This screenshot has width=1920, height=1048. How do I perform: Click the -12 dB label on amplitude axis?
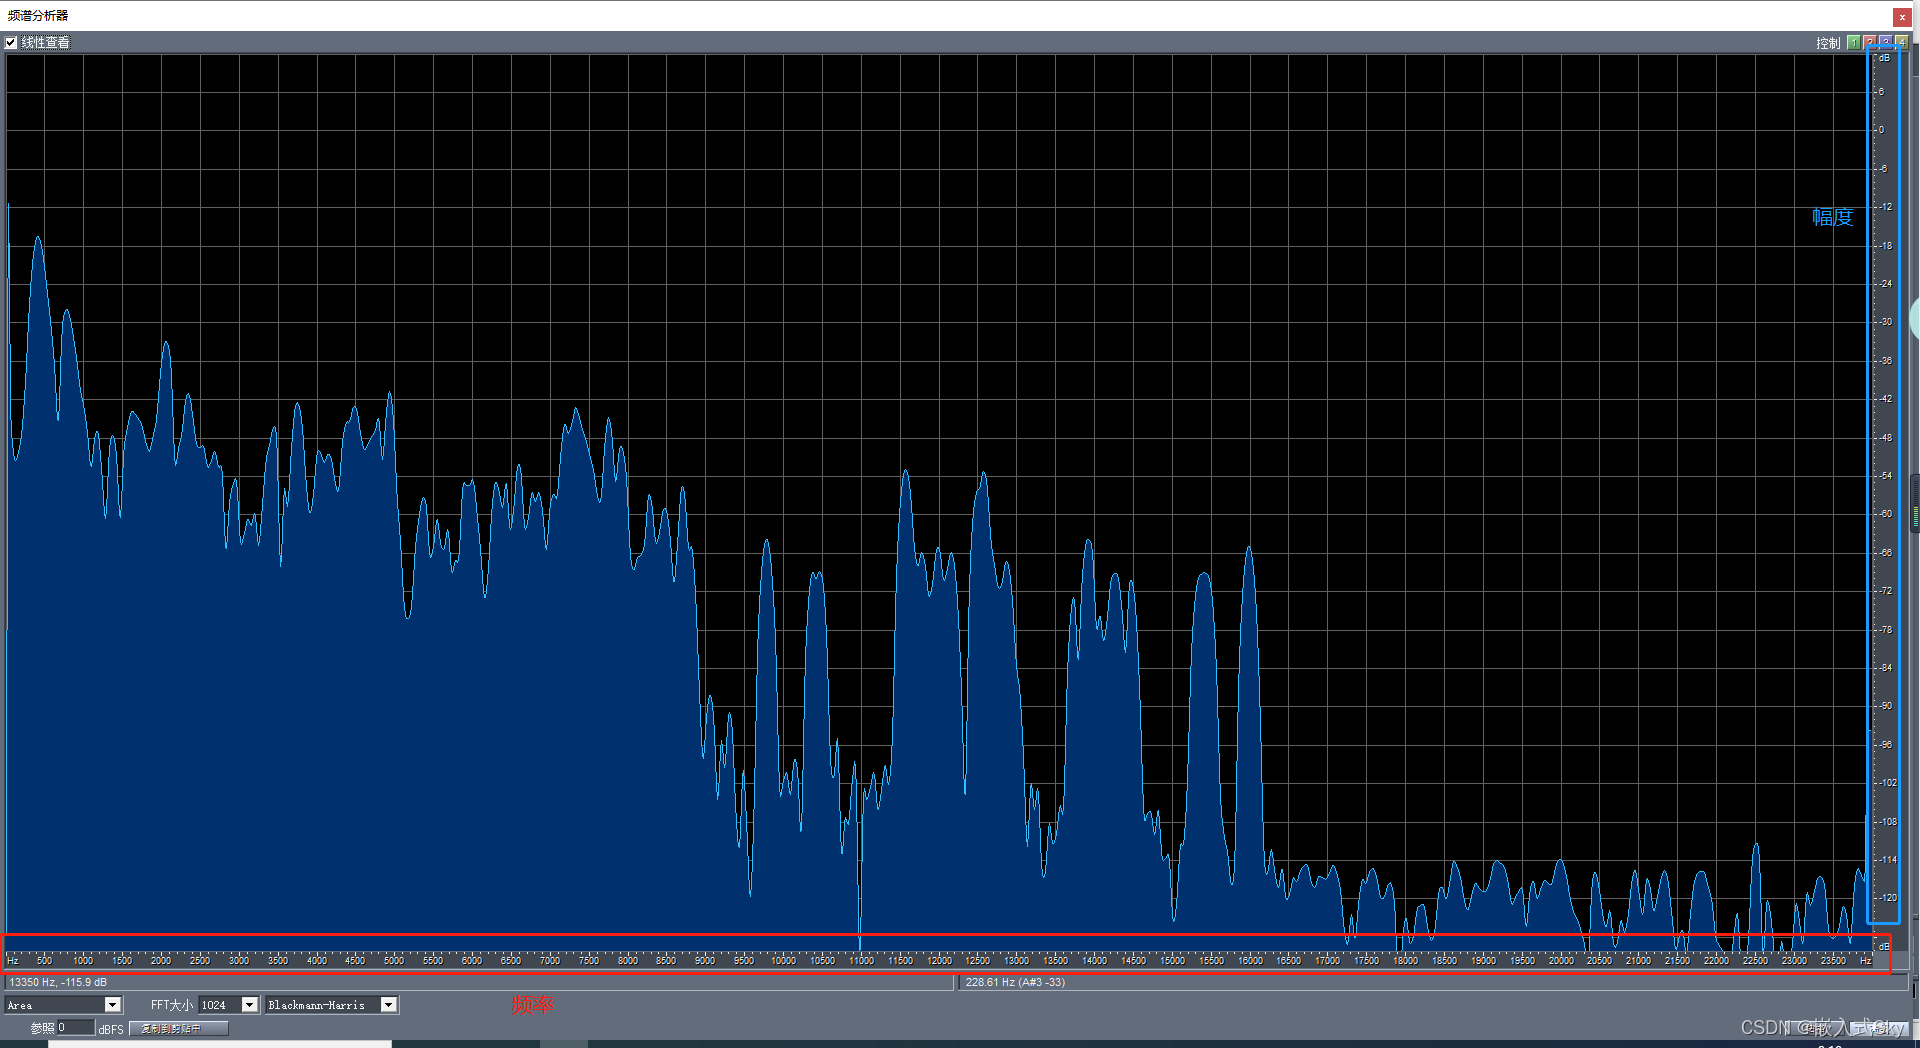[1885, 207]
